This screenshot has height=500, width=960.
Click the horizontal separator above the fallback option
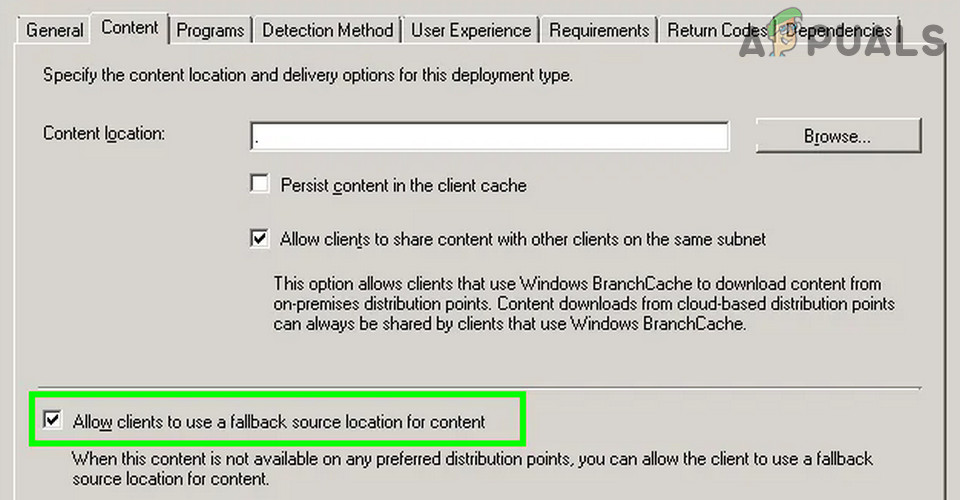tap(479, 387)
